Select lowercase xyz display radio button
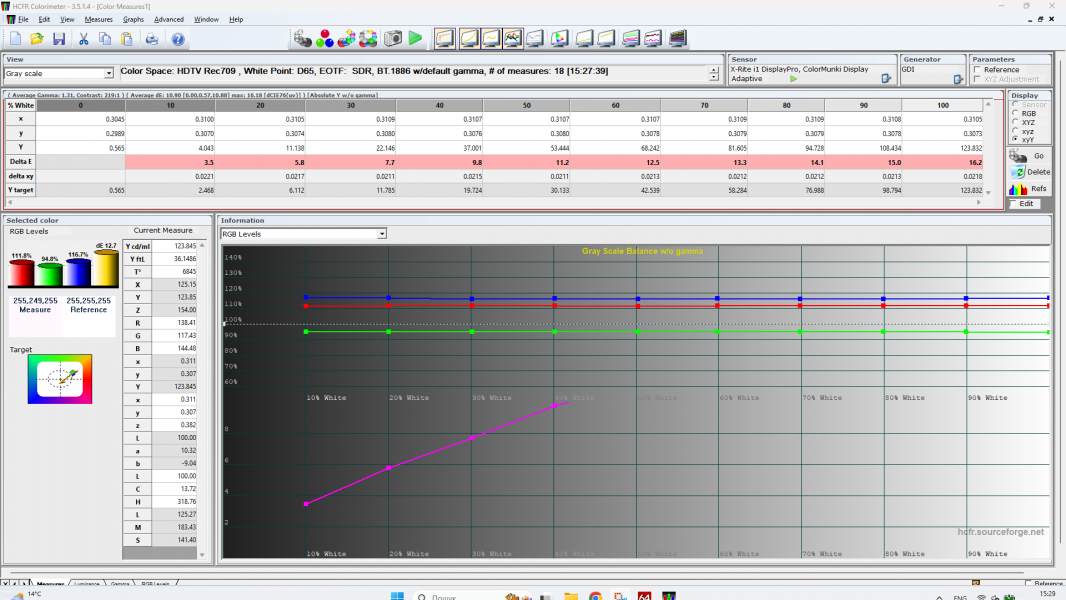 1015,131
